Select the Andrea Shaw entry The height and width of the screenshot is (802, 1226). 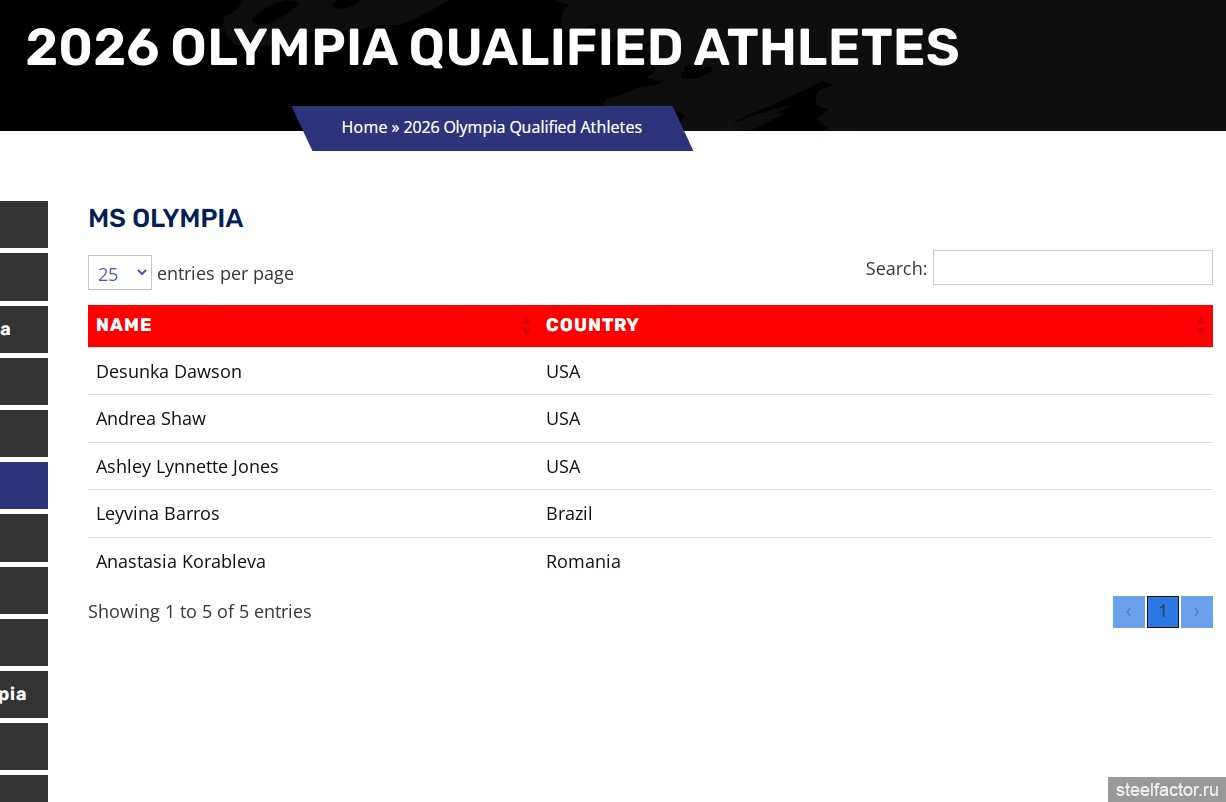click(151, 418)
